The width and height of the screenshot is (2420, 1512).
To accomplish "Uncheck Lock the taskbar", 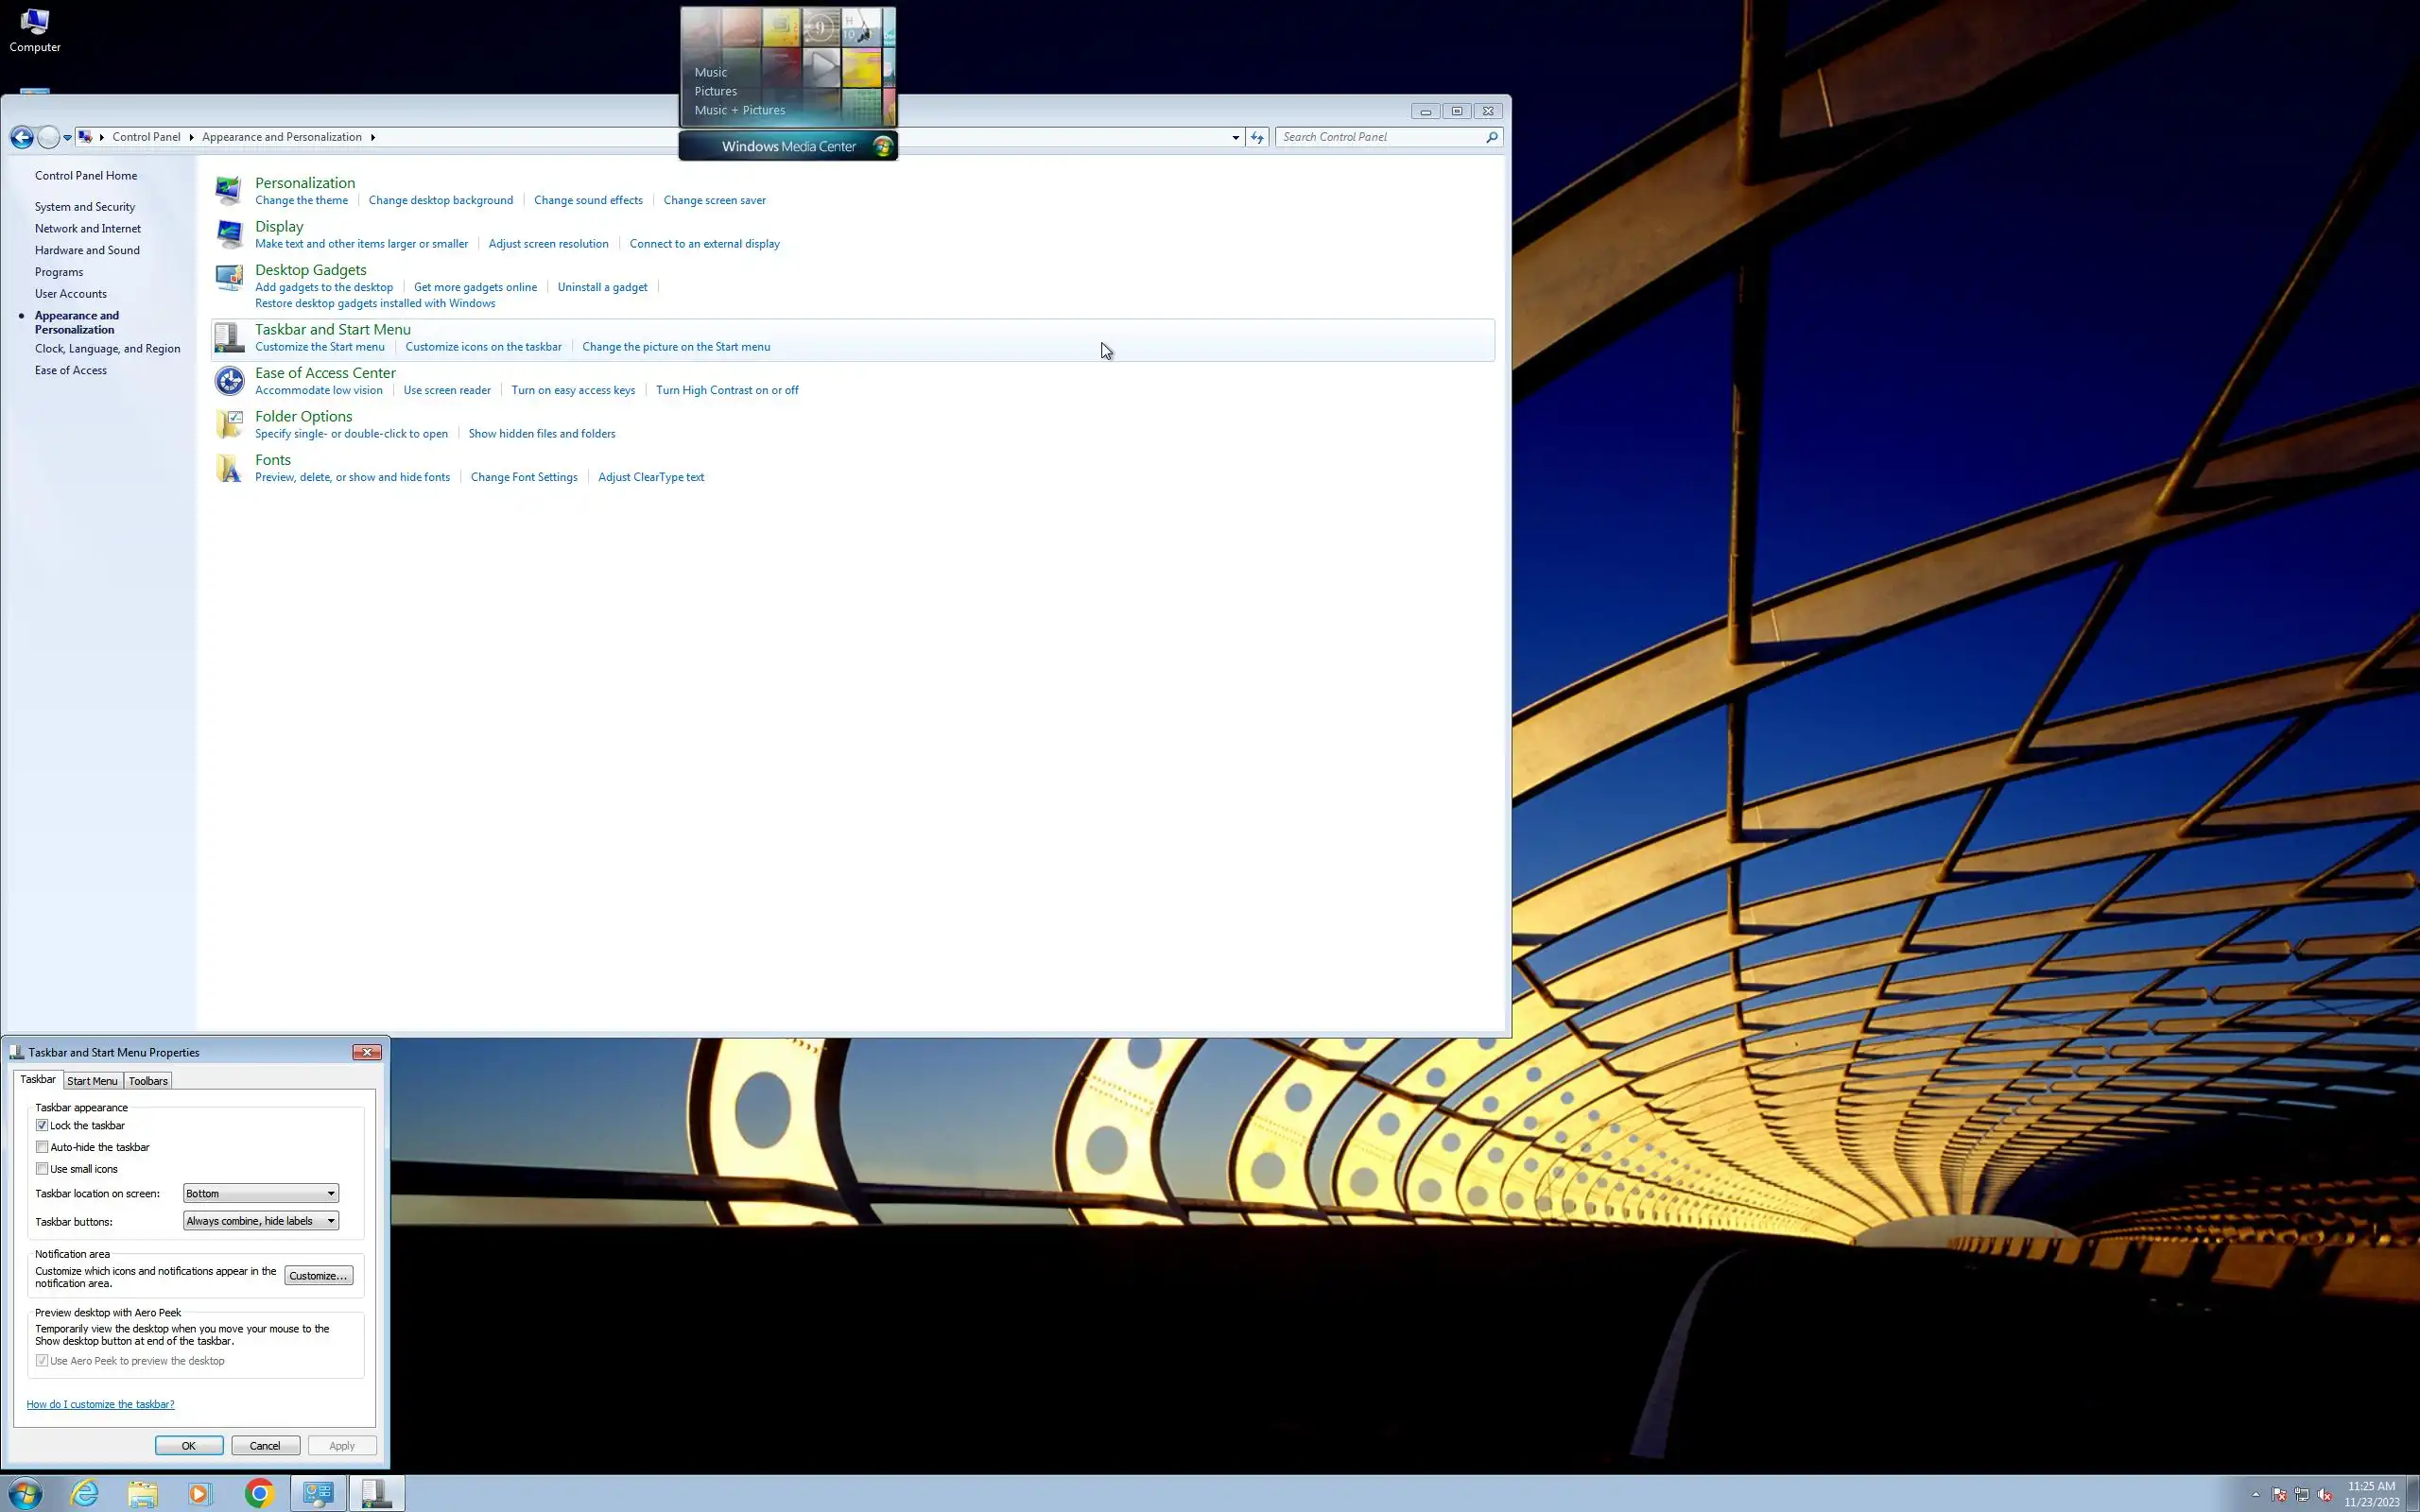I will (42, 1125).
